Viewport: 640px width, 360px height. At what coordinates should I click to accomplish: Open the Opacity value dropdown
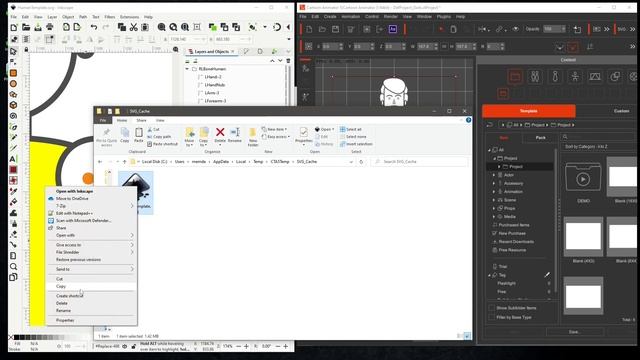pos(563,29)
